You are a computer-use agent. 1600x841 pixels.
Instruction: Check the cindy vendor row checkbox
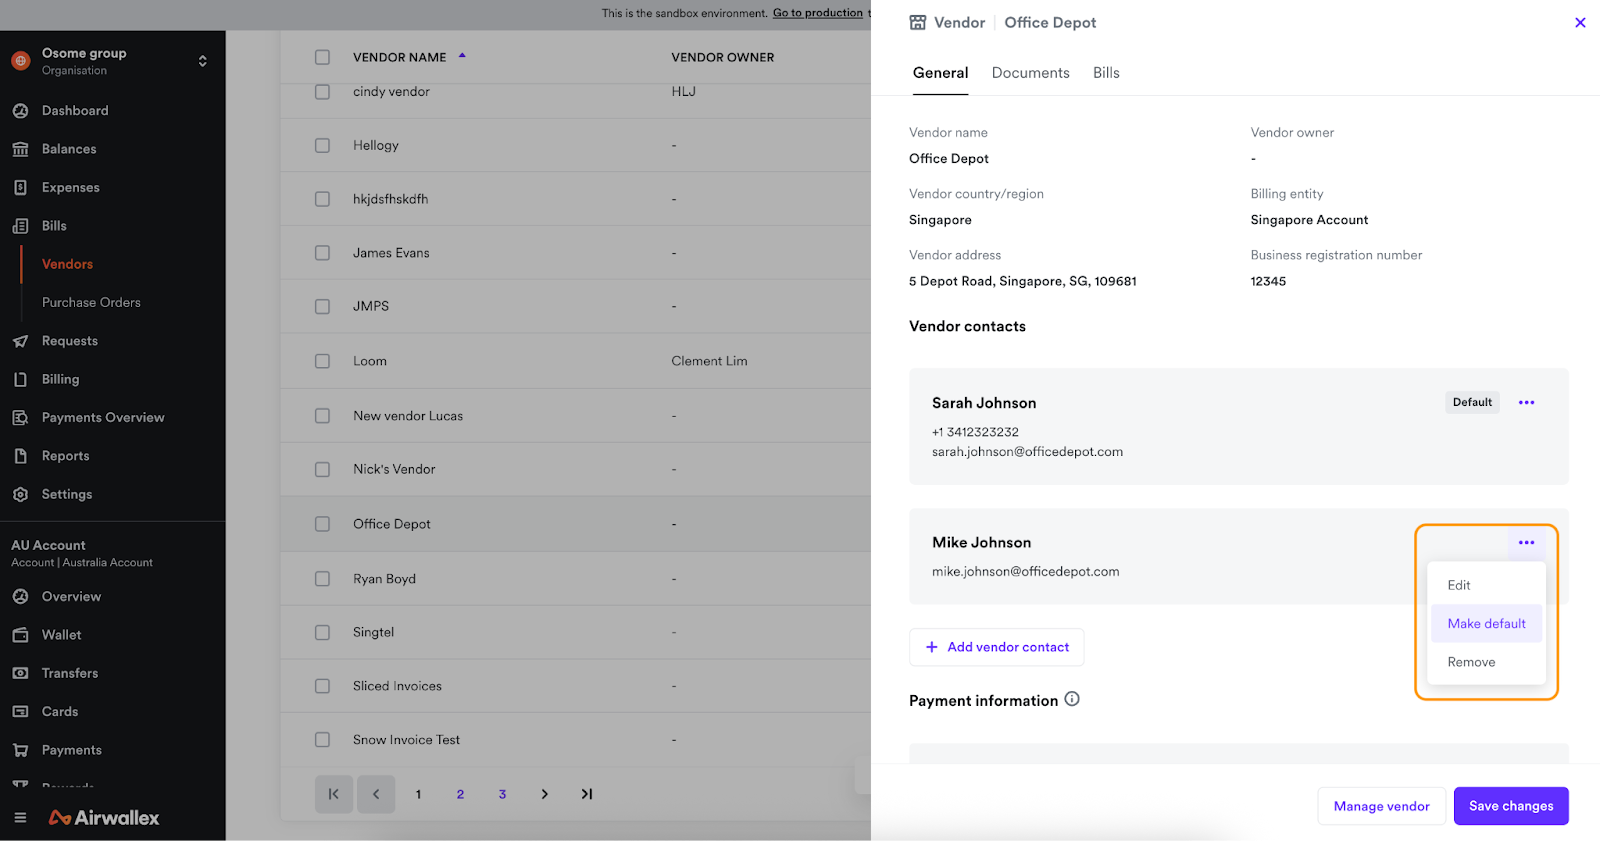[322, 92]
